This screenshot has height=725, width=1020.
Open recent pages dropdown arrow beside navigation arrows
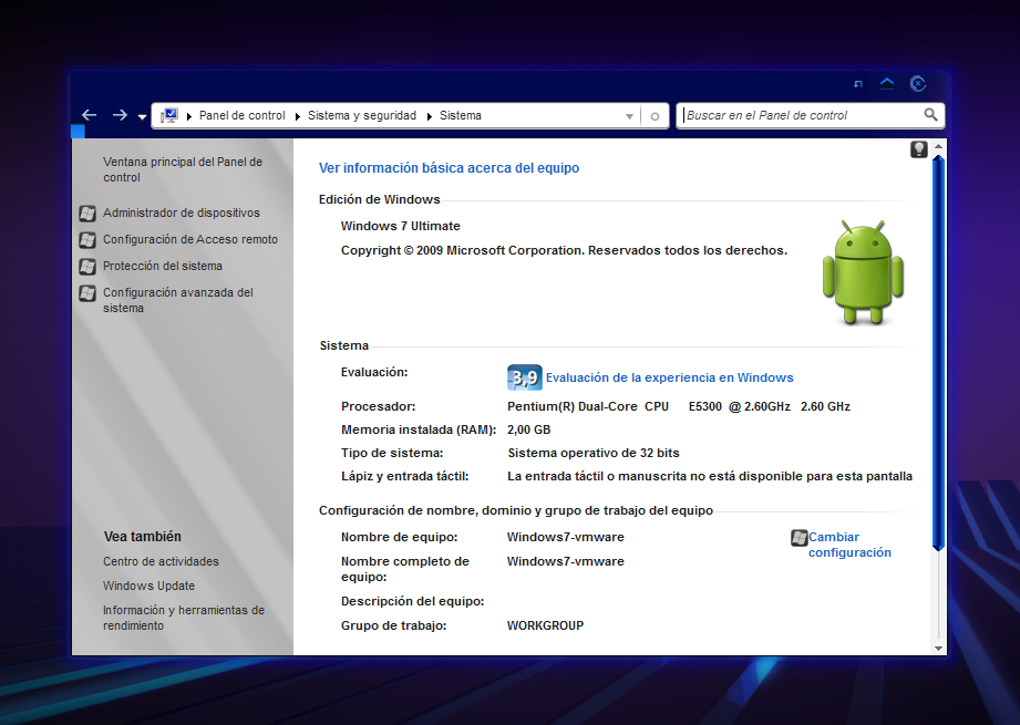[142, 117]
